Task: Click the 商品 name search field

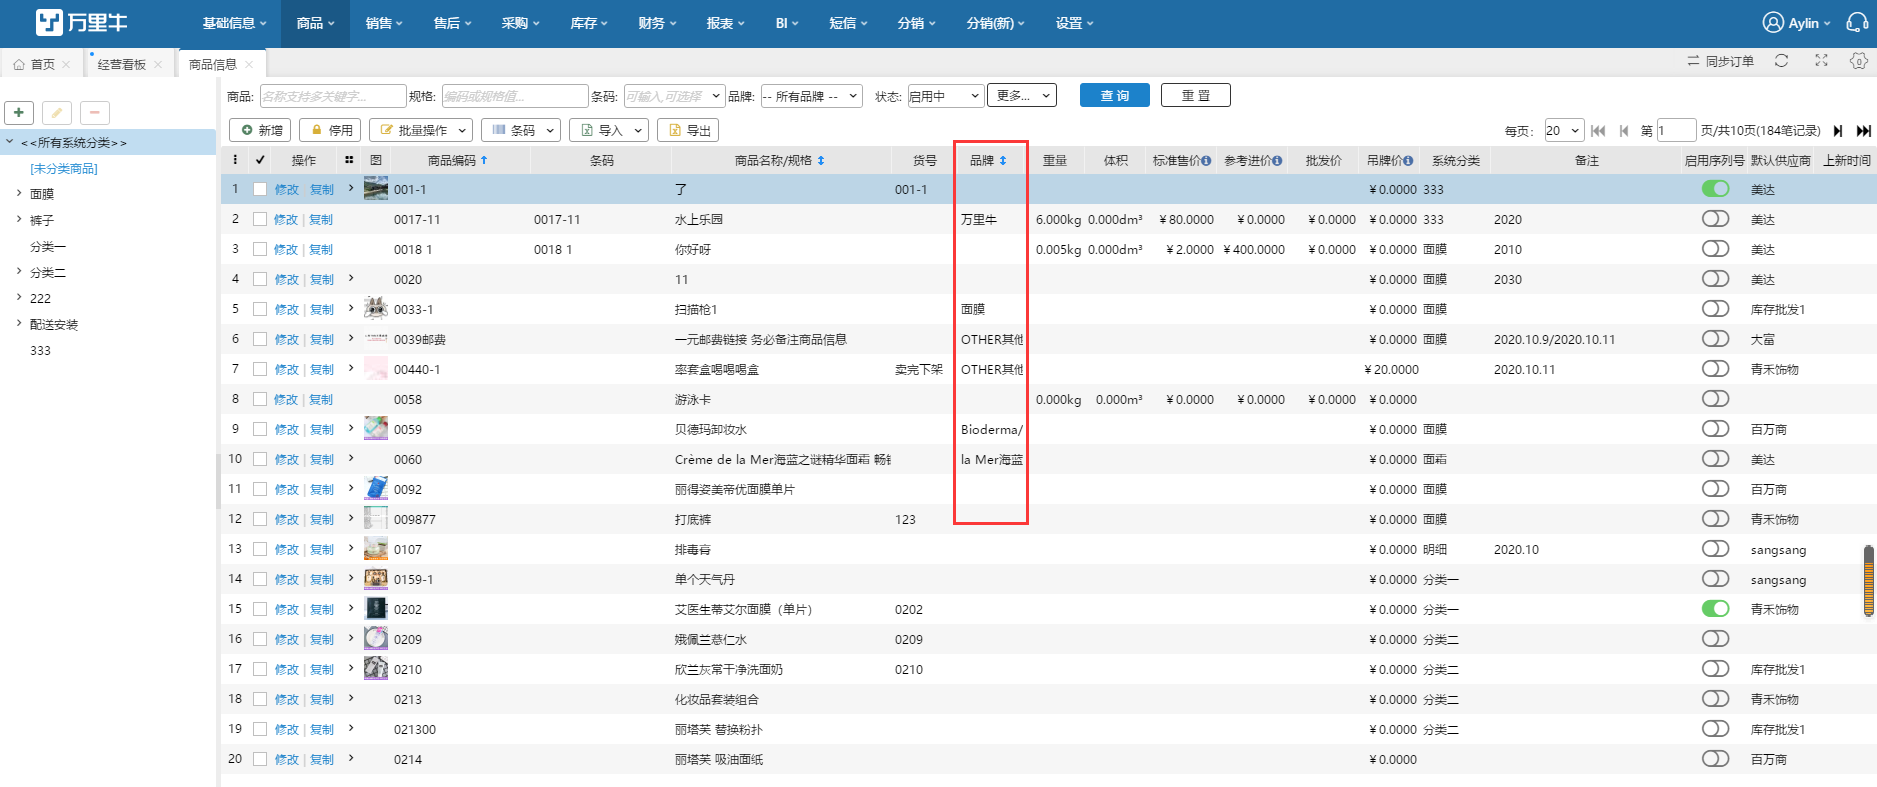Action: pos(333,96)
